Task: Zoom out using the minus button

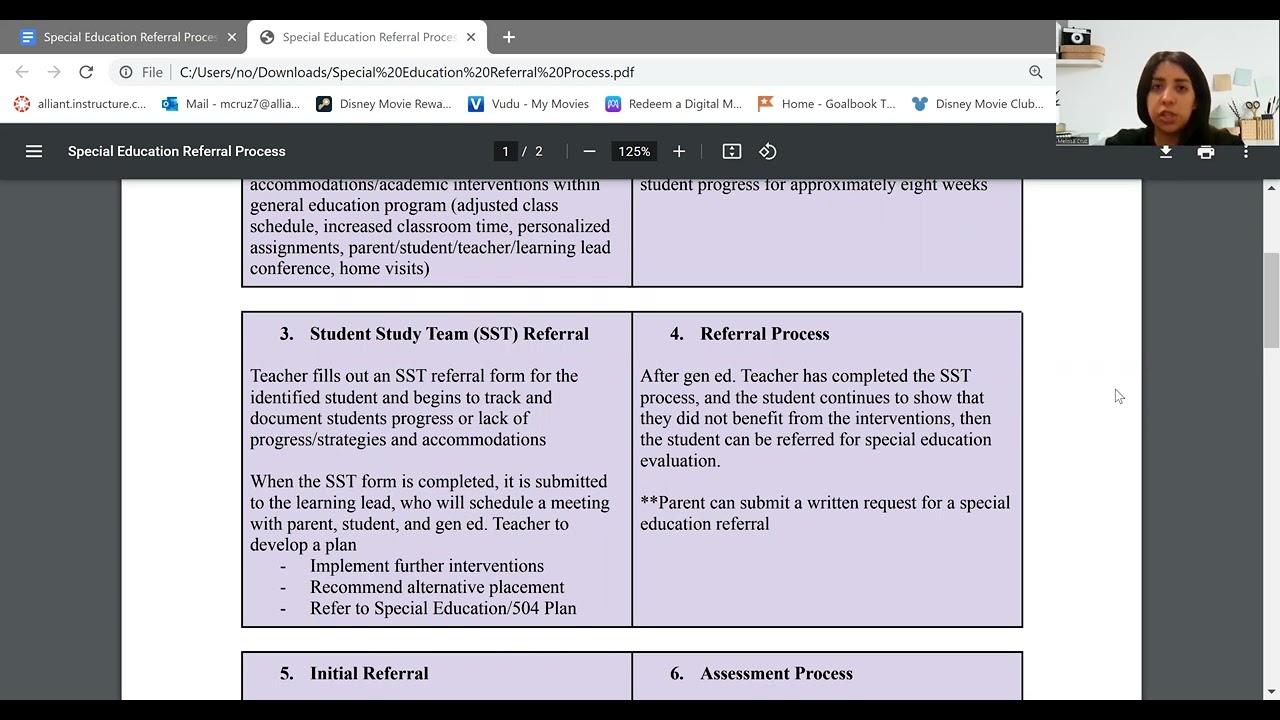Action: click(589, 151)
